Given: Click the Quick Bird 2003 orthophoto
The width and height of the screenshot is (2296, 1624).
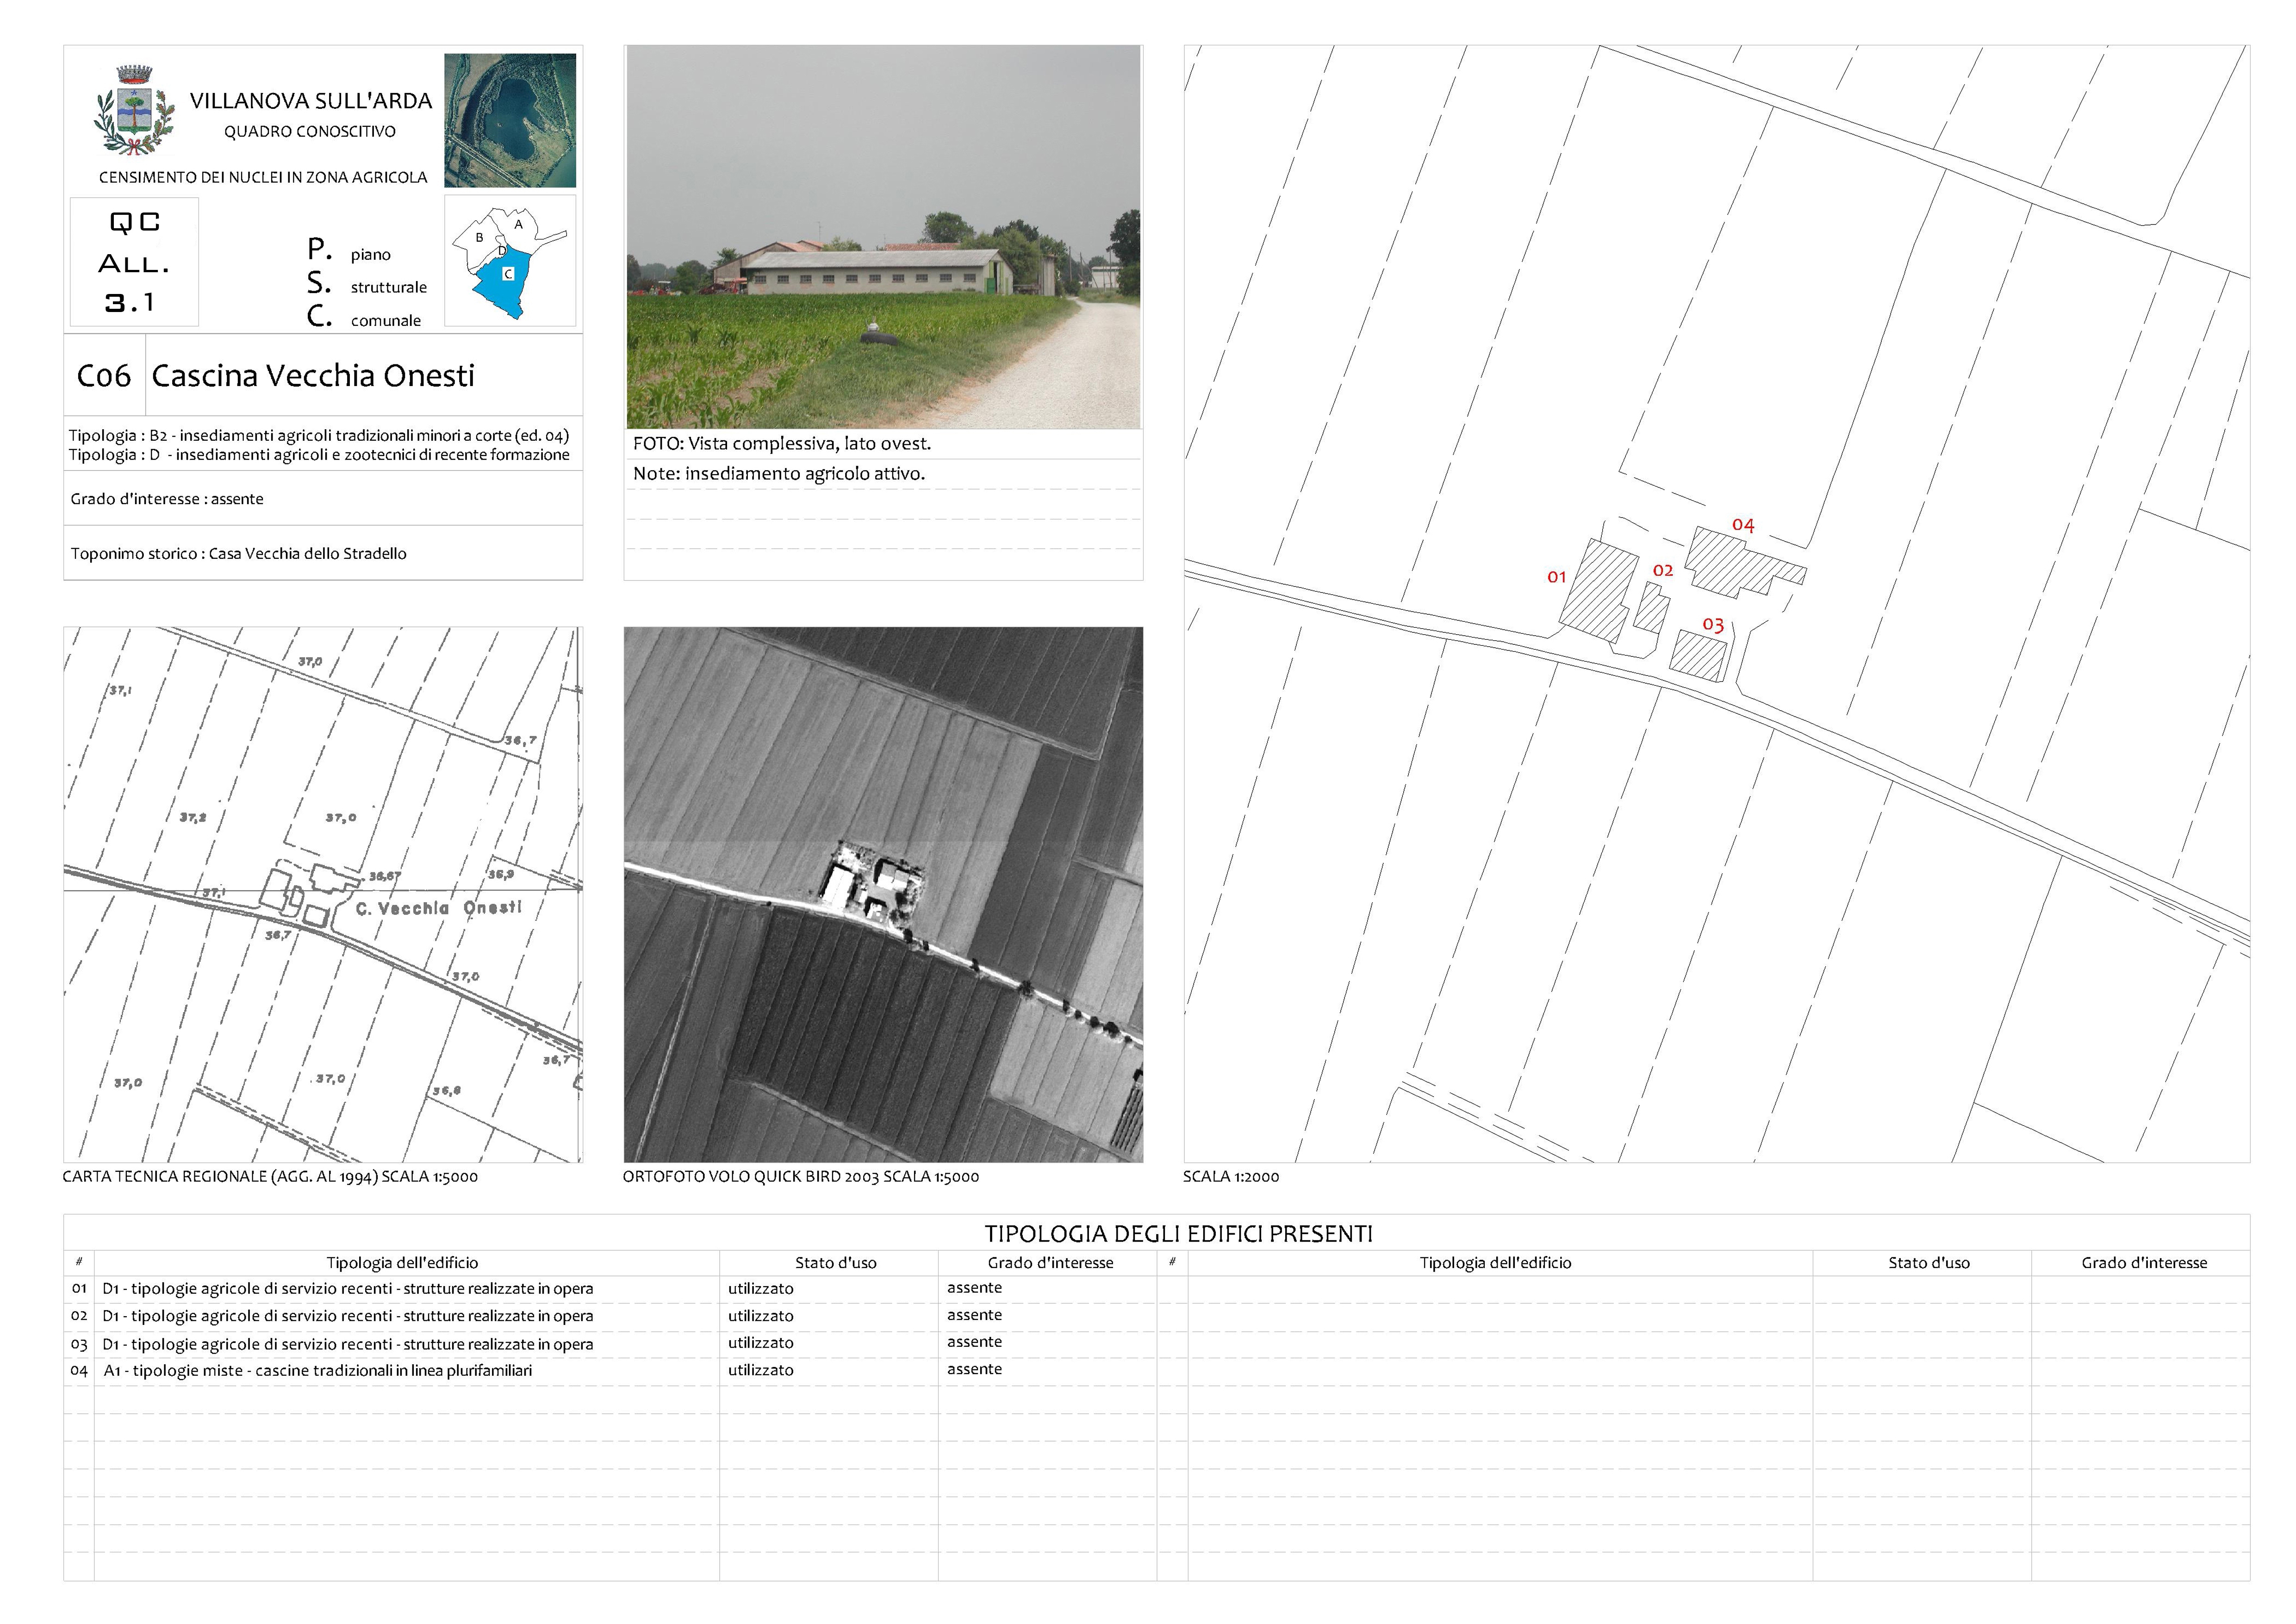Looking at the screenshot, I should point(883,894).
